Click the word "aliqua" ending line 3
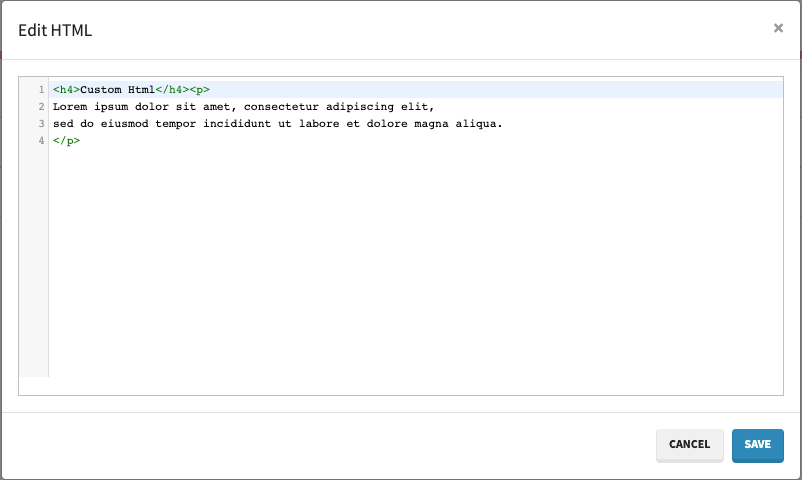Image resolution: width=802 pixels, height=480 pixels. tap(478, 124)
